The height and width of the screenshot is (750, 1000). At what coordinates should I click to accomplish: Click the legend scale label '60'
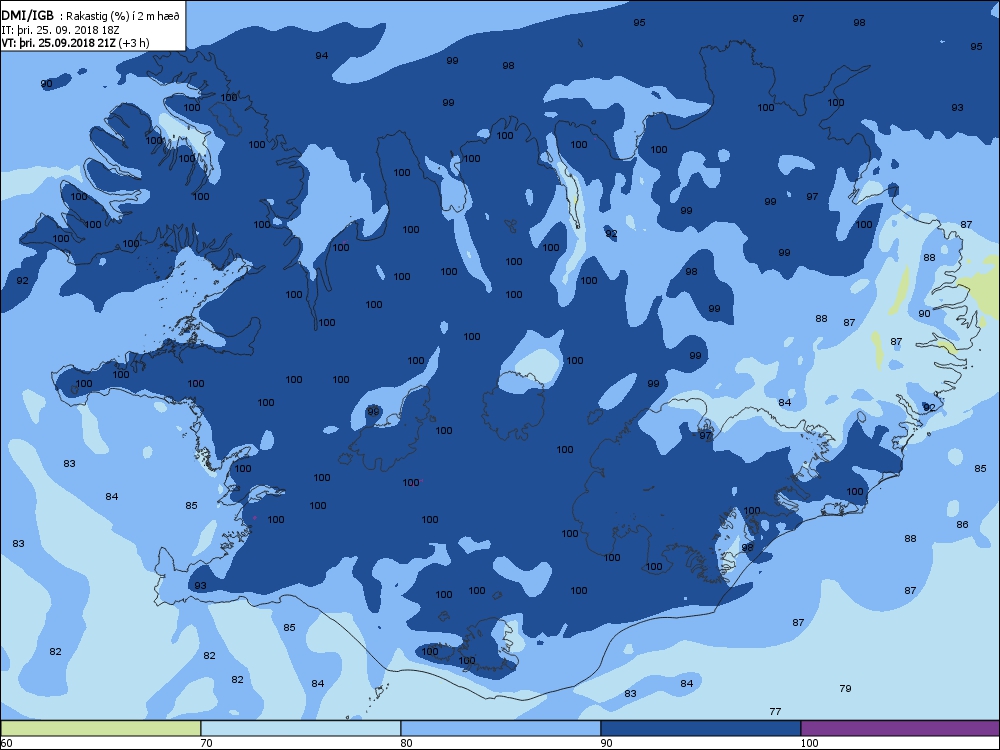(6, 742)
